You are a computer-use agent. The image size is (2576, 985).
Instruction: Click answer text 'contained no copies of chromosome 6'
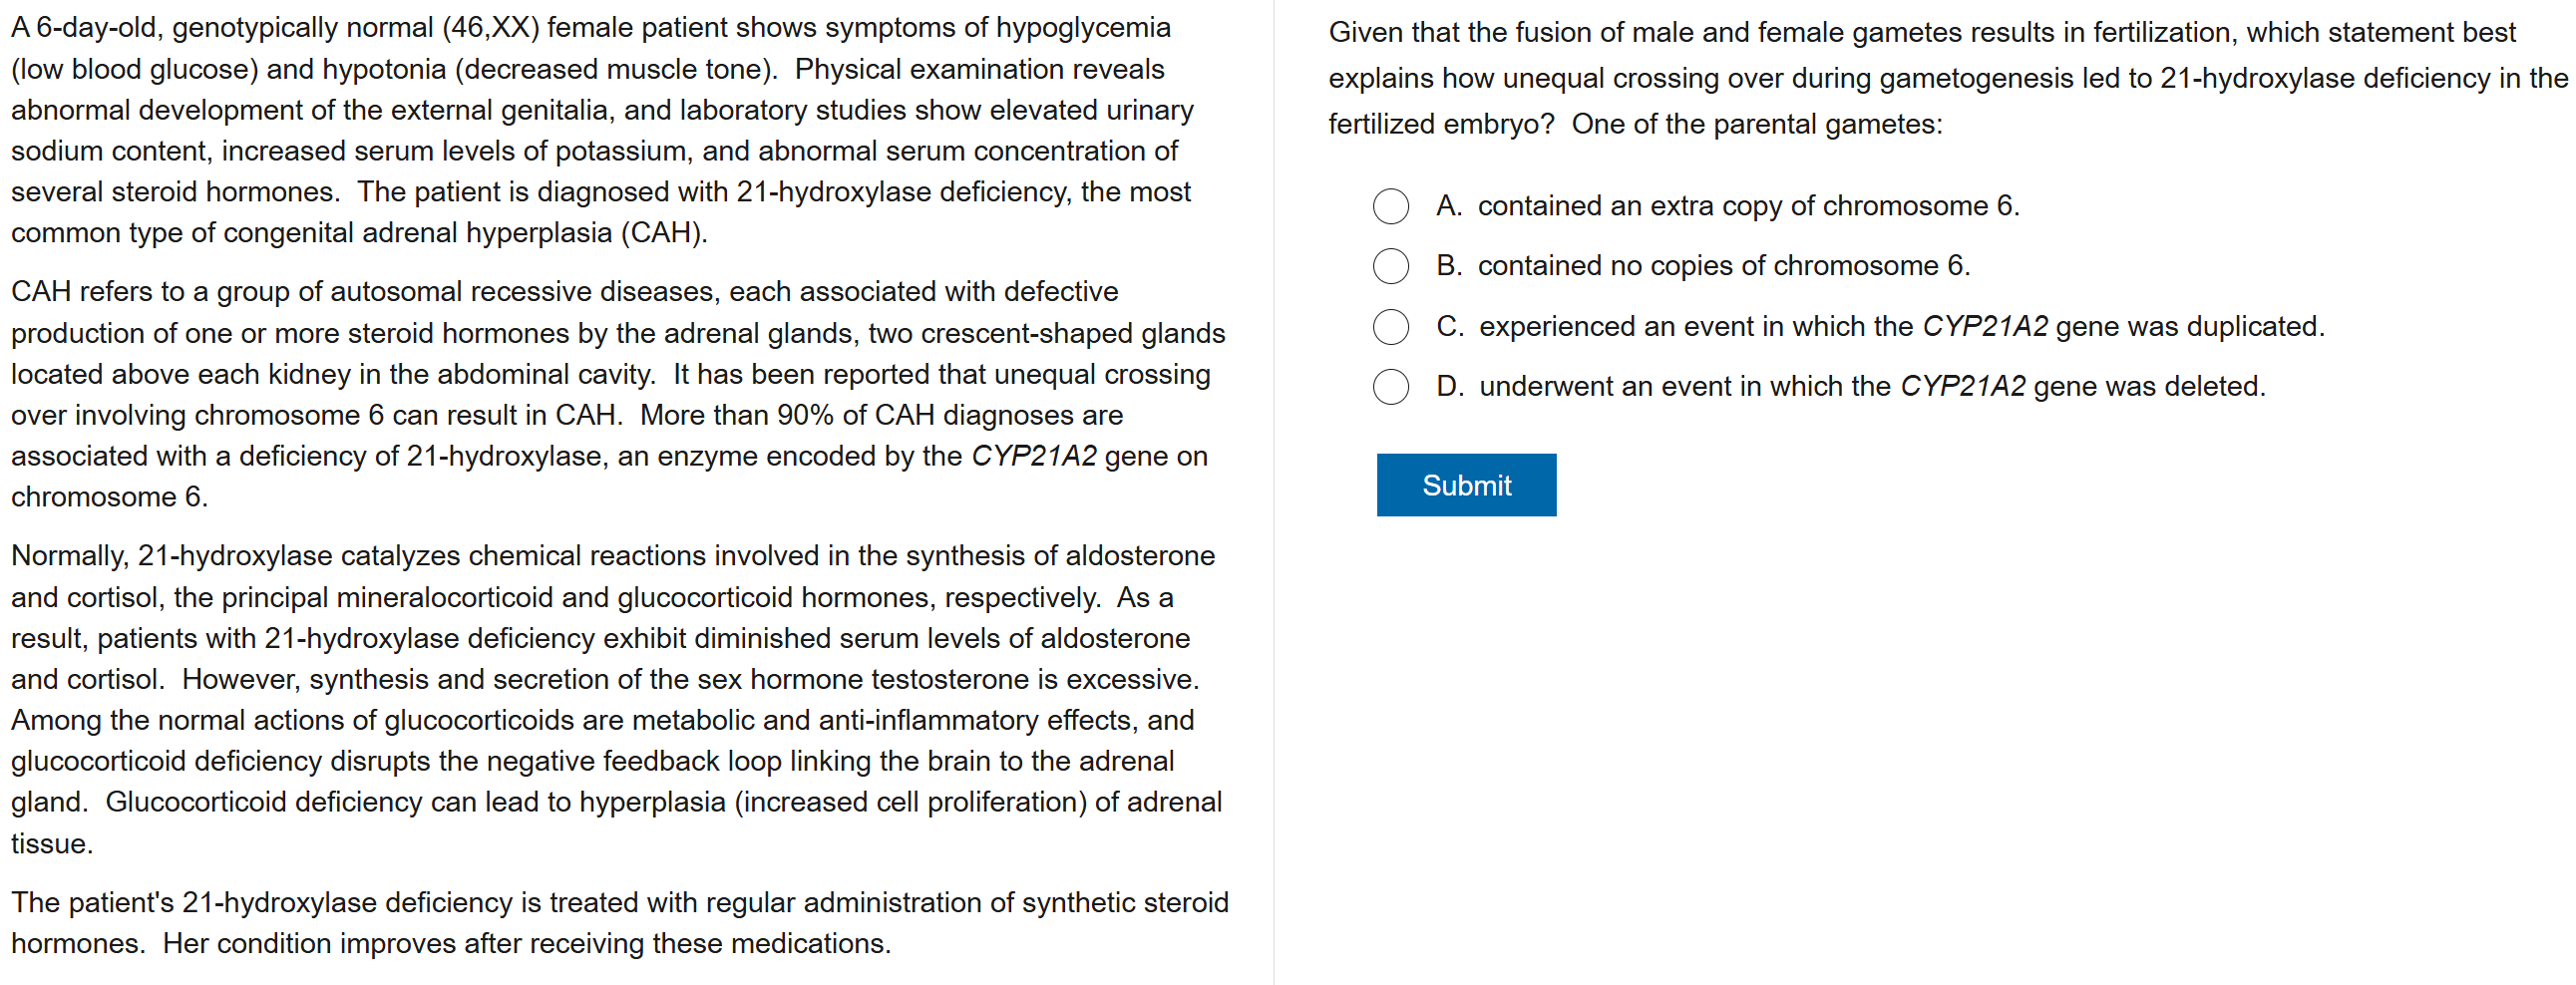point(1723,266)
